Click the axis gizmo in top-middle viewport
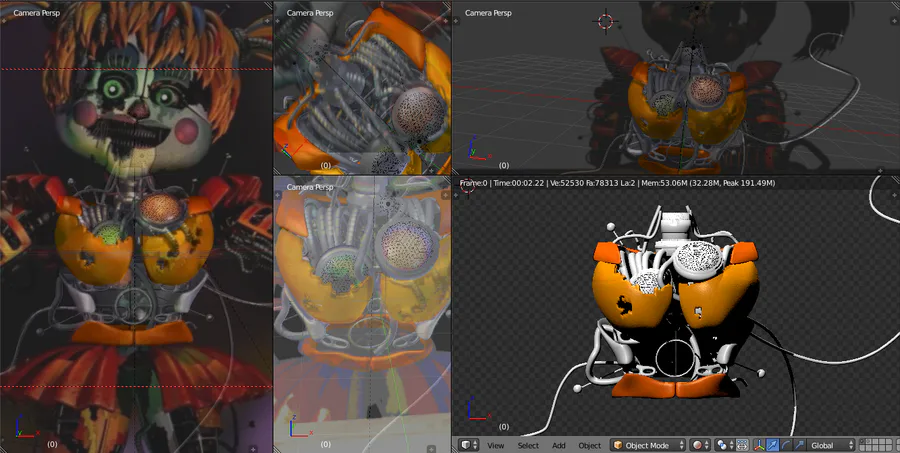The width and height of the screenshot is (900, 453). [293, 148]
